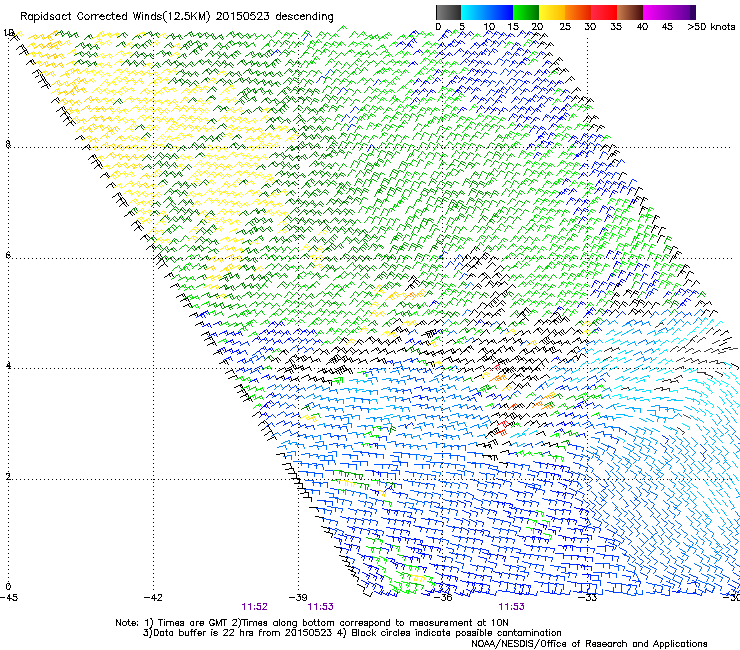
Task: Click longitude label '-33' on the bottom axis
Action: [588, 598]
